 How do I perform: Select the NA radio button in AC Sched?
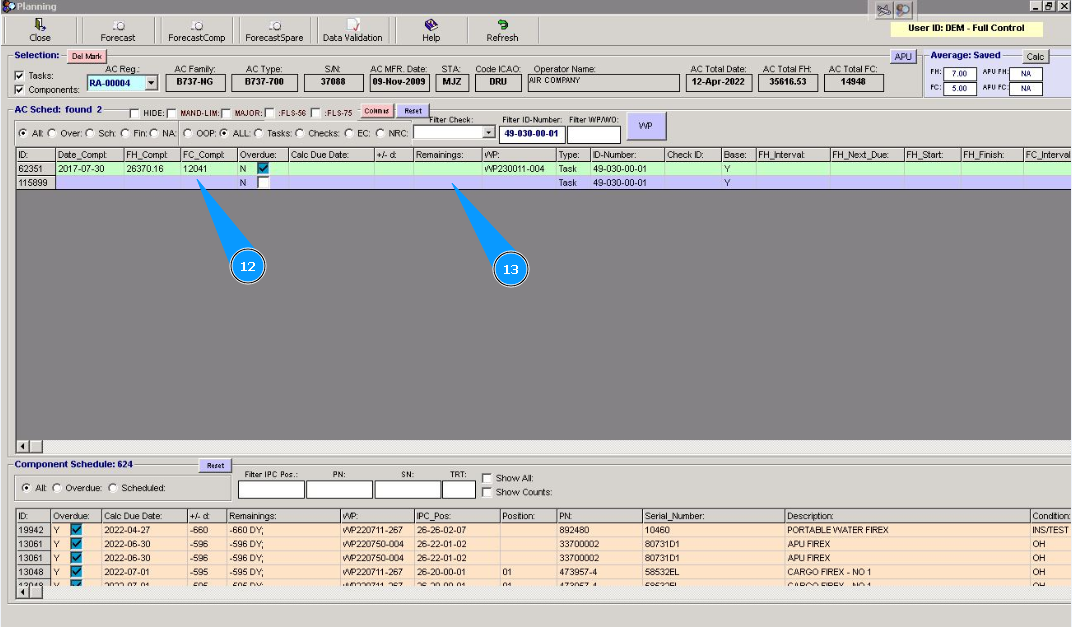point(155,133)
